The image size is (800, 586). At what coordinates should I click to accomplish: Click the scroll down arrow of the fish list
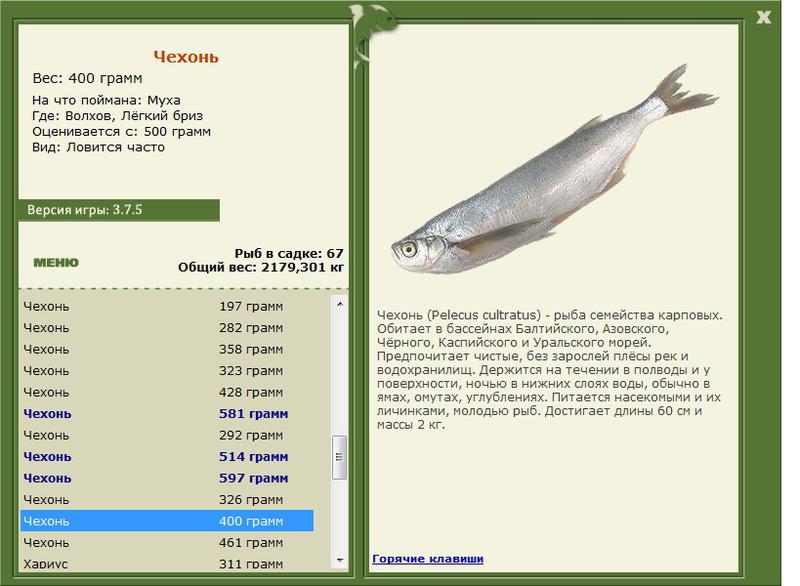(340, 560)
